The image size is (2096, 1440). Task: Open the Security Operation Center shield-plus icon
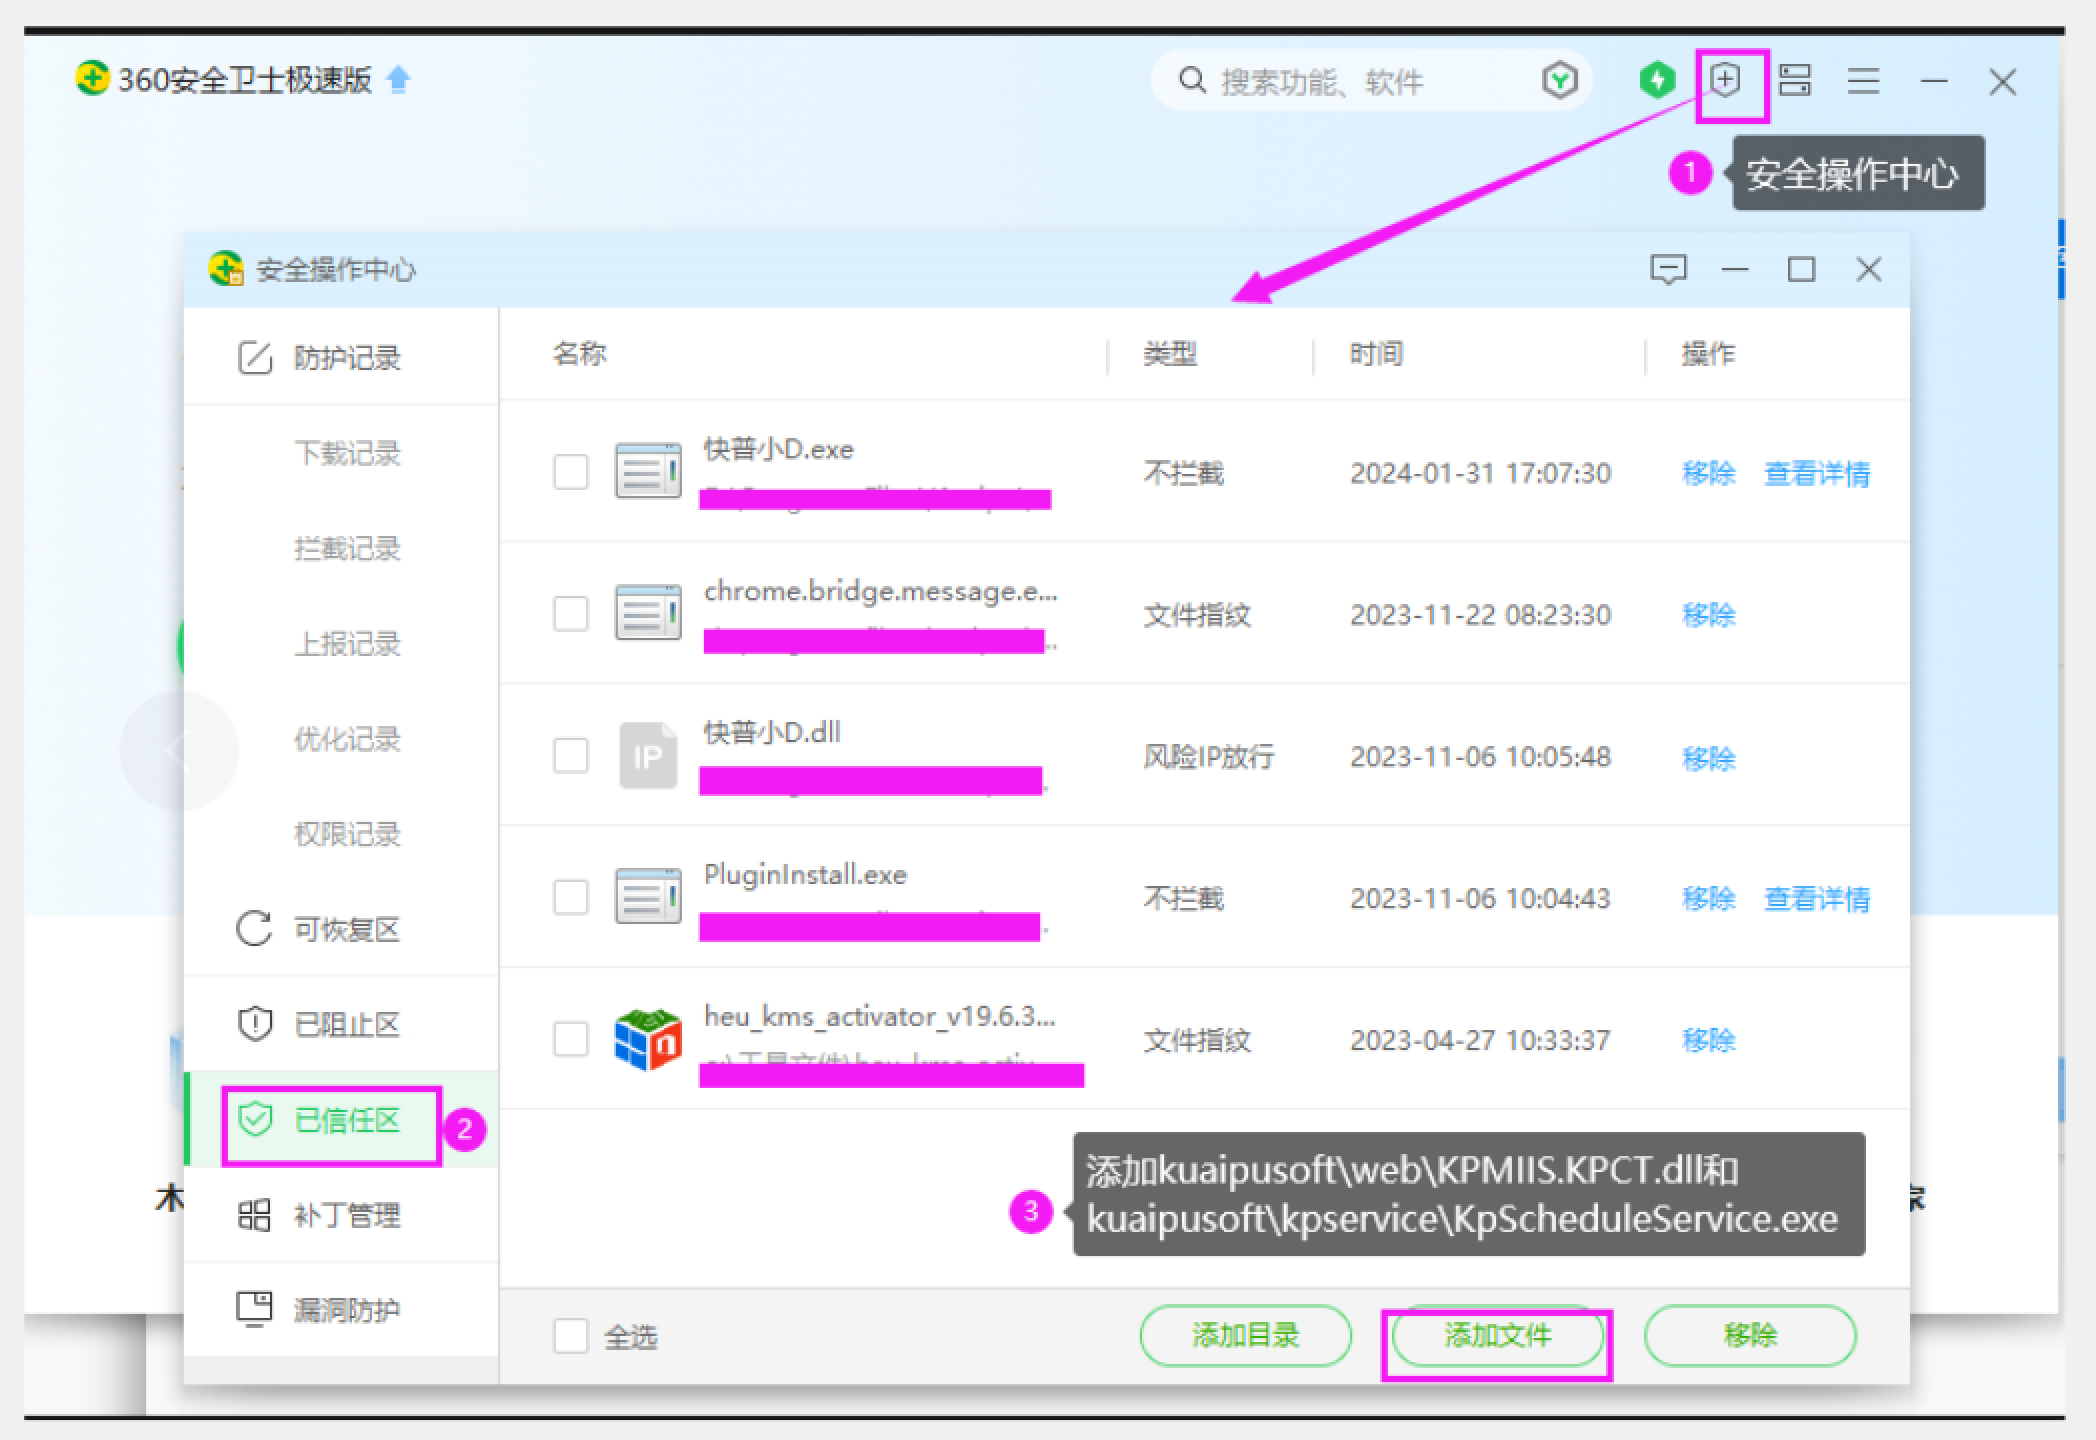point(1725,80)
